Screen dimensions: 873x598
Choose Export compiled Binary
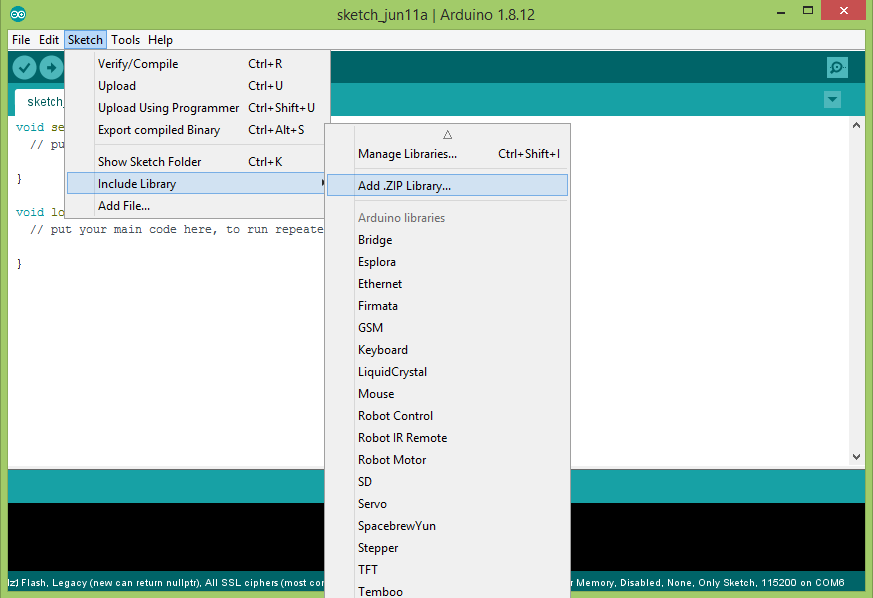coord(158,130)
